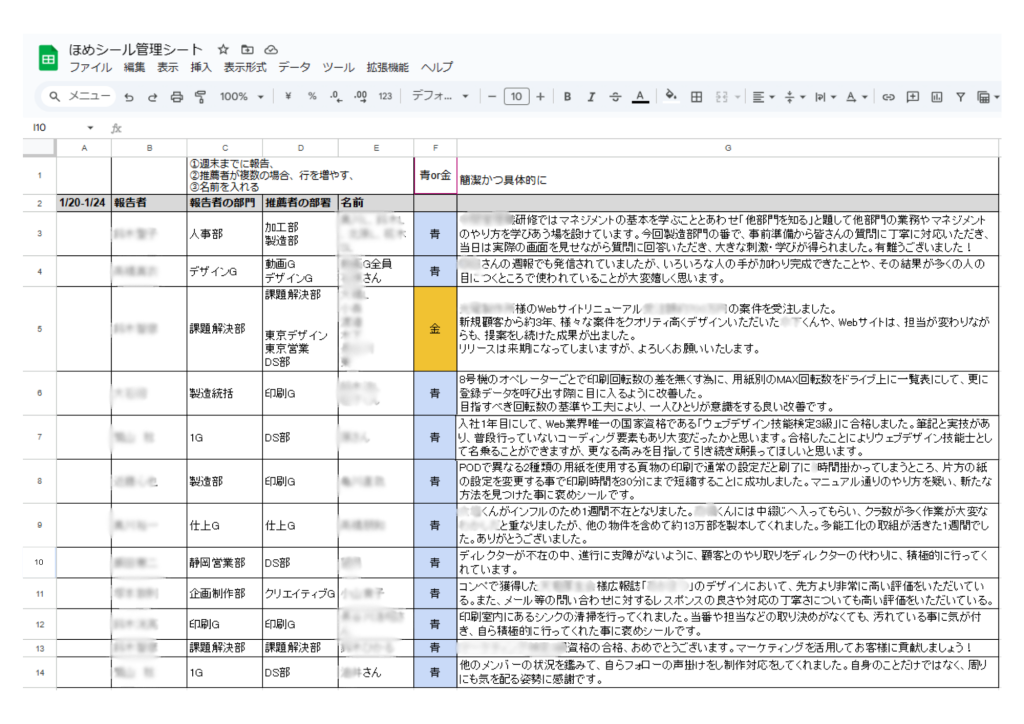Select the 人事部 cell
Viewport: 1024px width, 724px height.
[x=225, y=234]
